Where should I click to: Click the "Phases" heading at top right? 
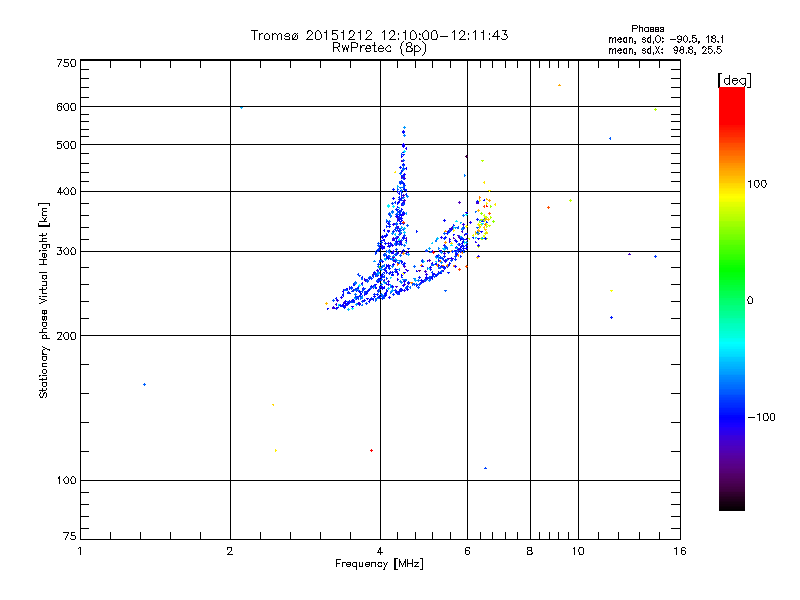pyautogui.click(x=647, y=29)
